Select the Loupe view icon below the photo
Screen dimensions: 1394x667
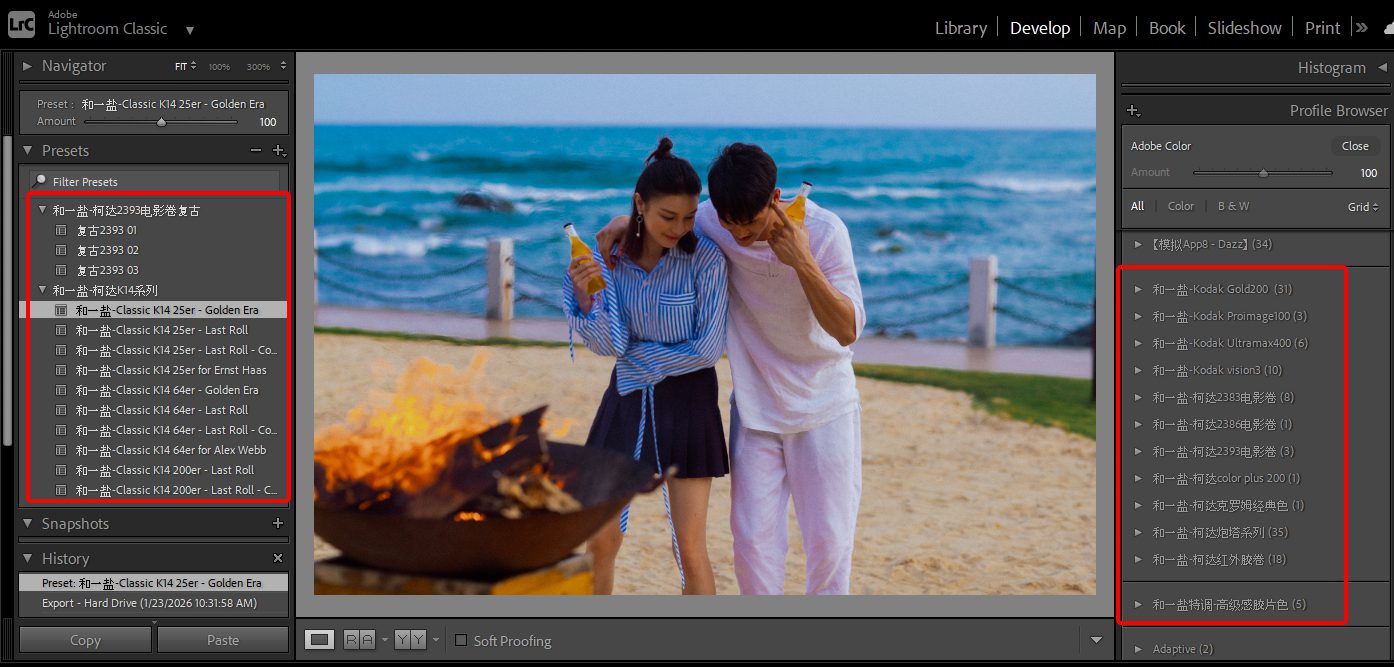tap(320, 638)
